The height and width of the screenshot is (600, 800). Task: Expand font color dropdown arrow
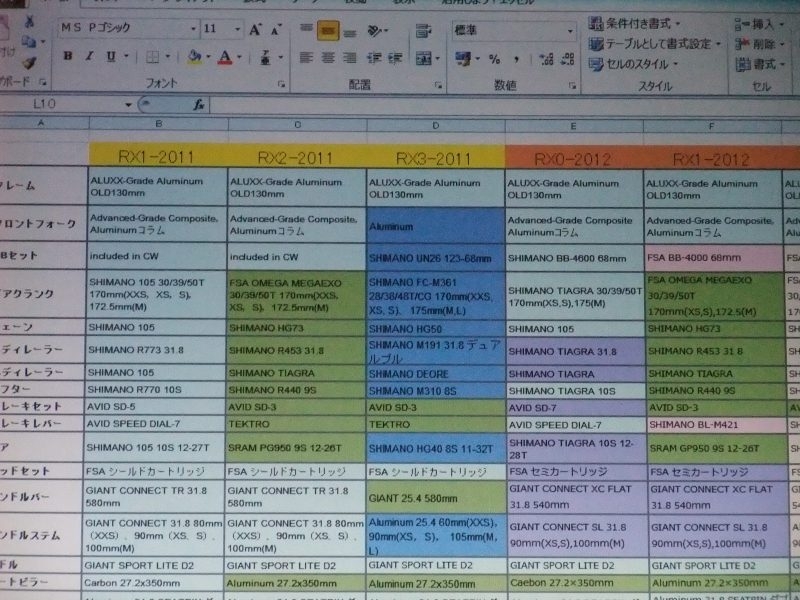pyautogui.click(x=239, y=57)
